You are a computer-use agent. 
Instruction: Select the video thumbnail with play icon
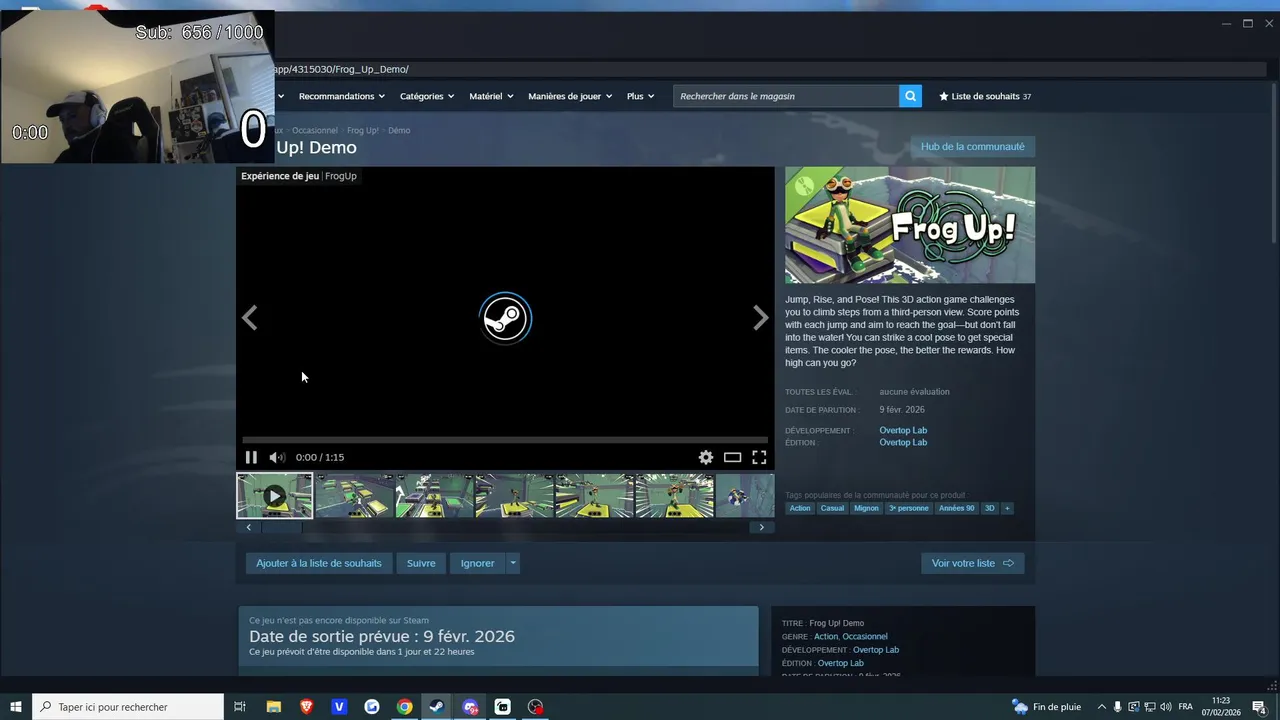click(274, 496)
